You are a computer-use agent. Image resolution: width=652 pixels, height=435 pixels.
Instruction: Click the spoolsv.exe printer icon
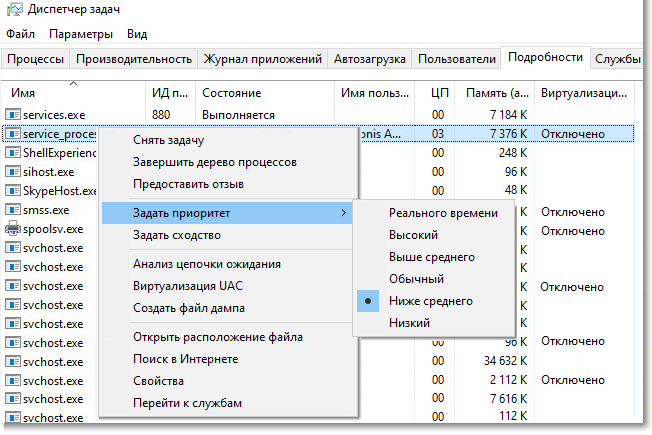(x=13, y=229)
